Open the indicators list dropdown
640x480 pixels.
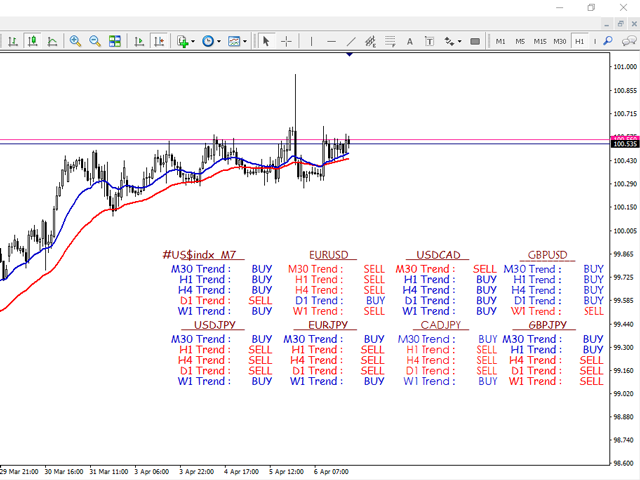(184, 41)
